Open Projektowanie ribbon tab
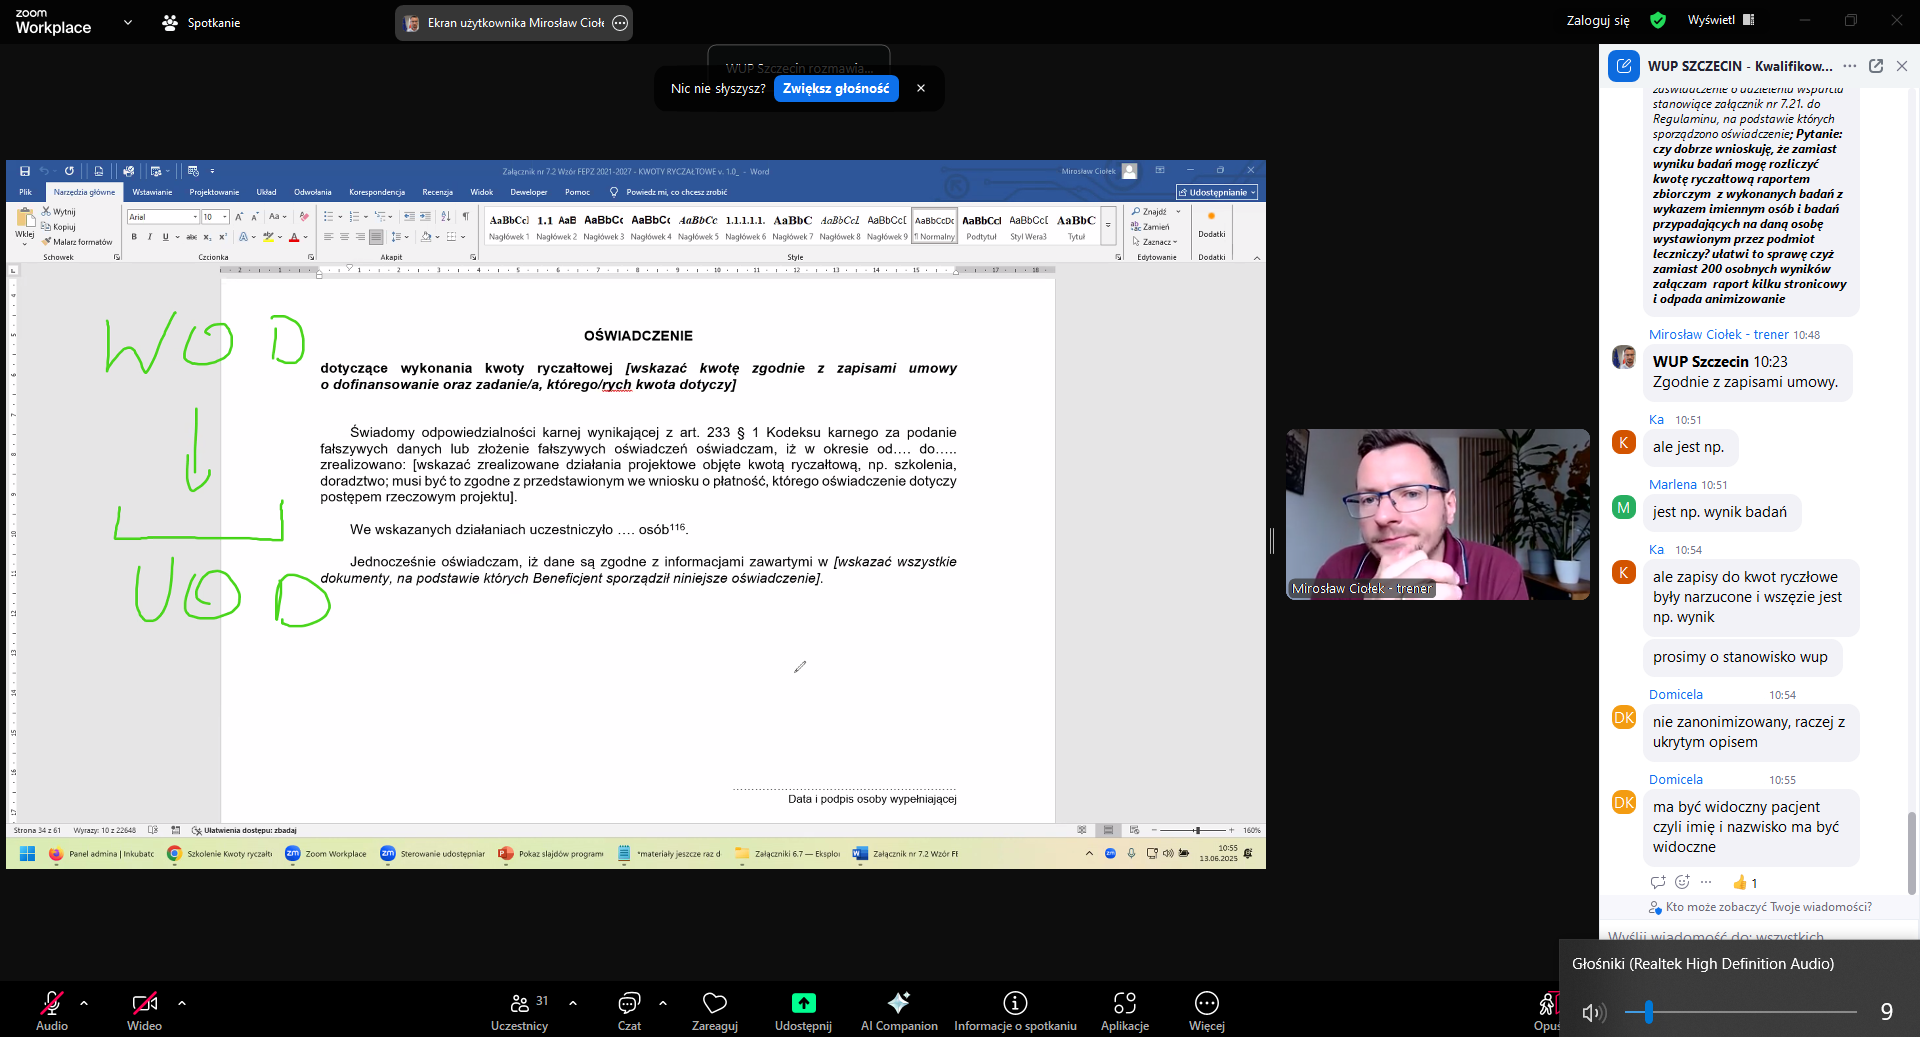The height and width of the screenshot is (1037, 1920). [x=214, y=192]
